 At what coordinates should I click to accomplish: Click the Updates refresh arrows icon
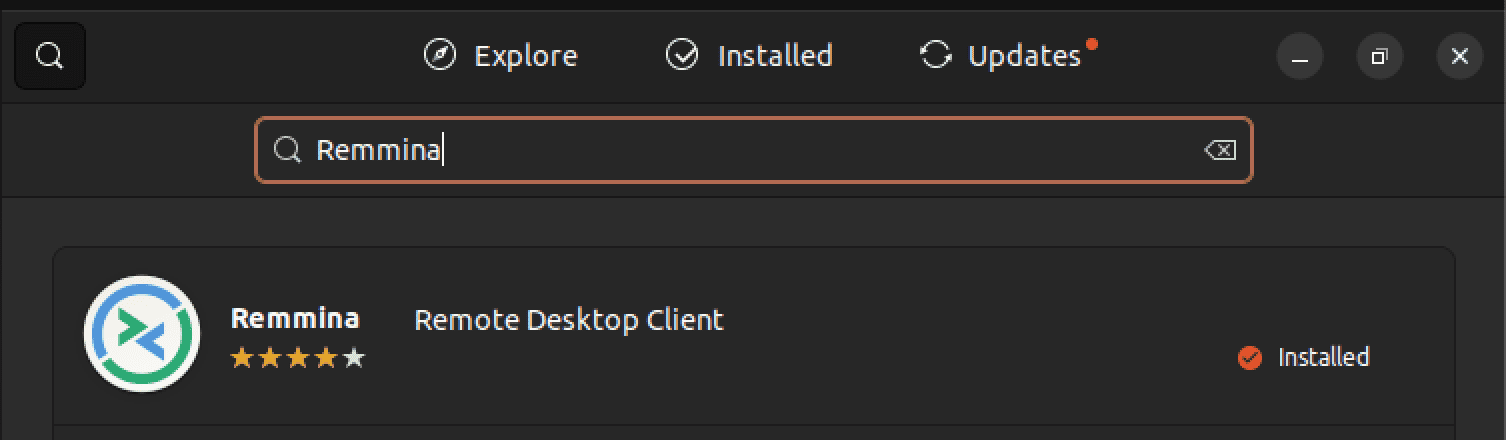coord(935,55)
